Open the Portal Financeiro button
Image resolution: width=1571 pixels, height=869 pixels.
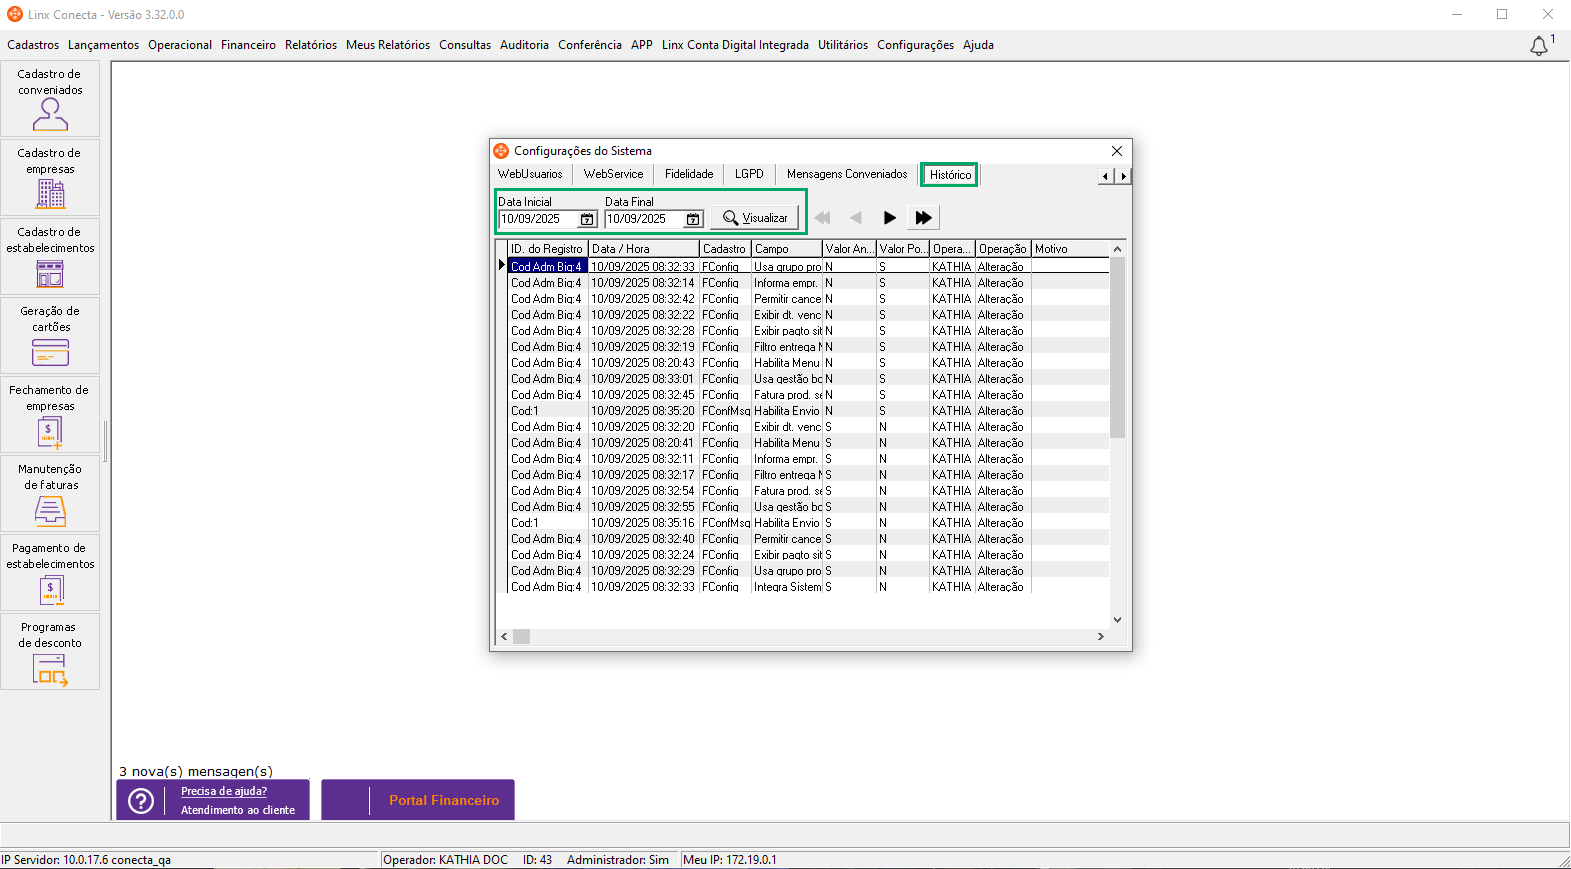coord(418,800)
